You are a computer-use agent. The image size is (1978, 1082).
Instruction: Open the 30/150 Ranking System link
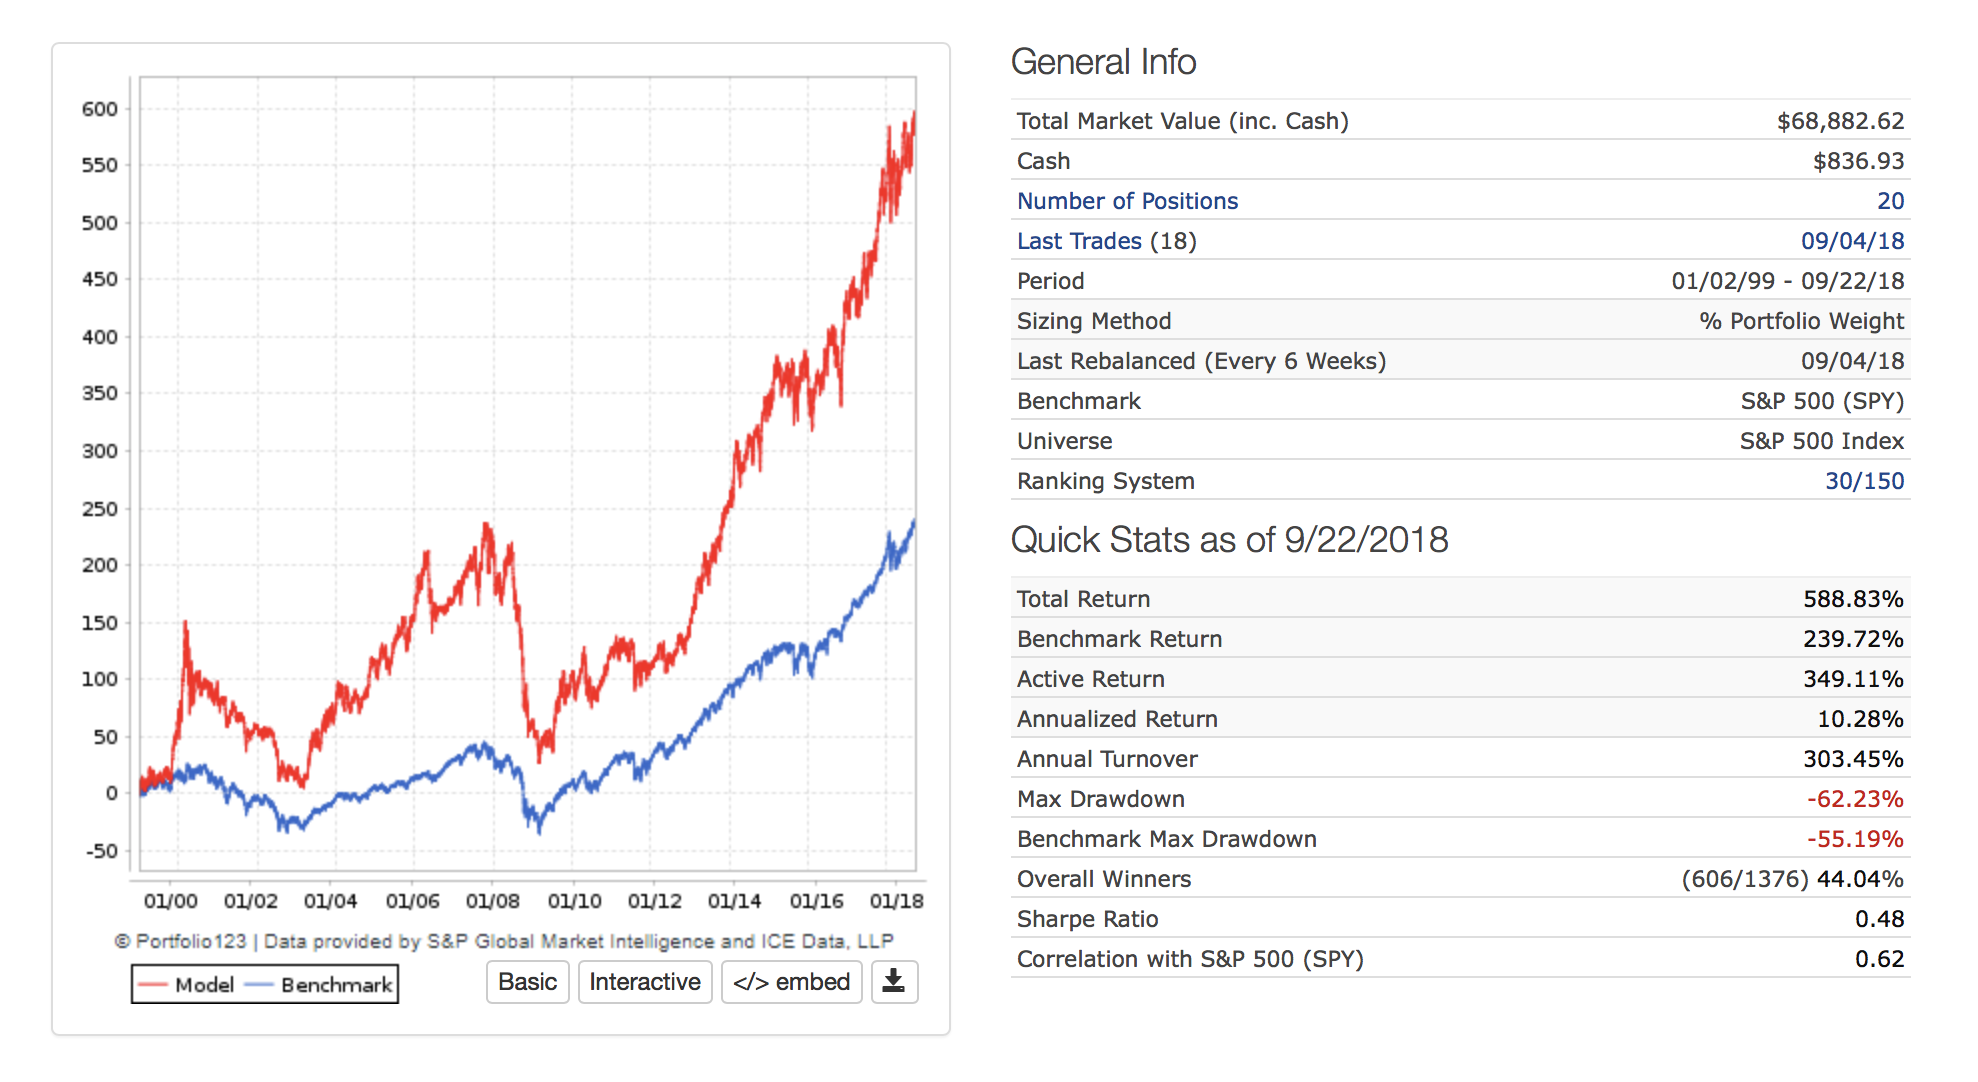pos(1864,481)
